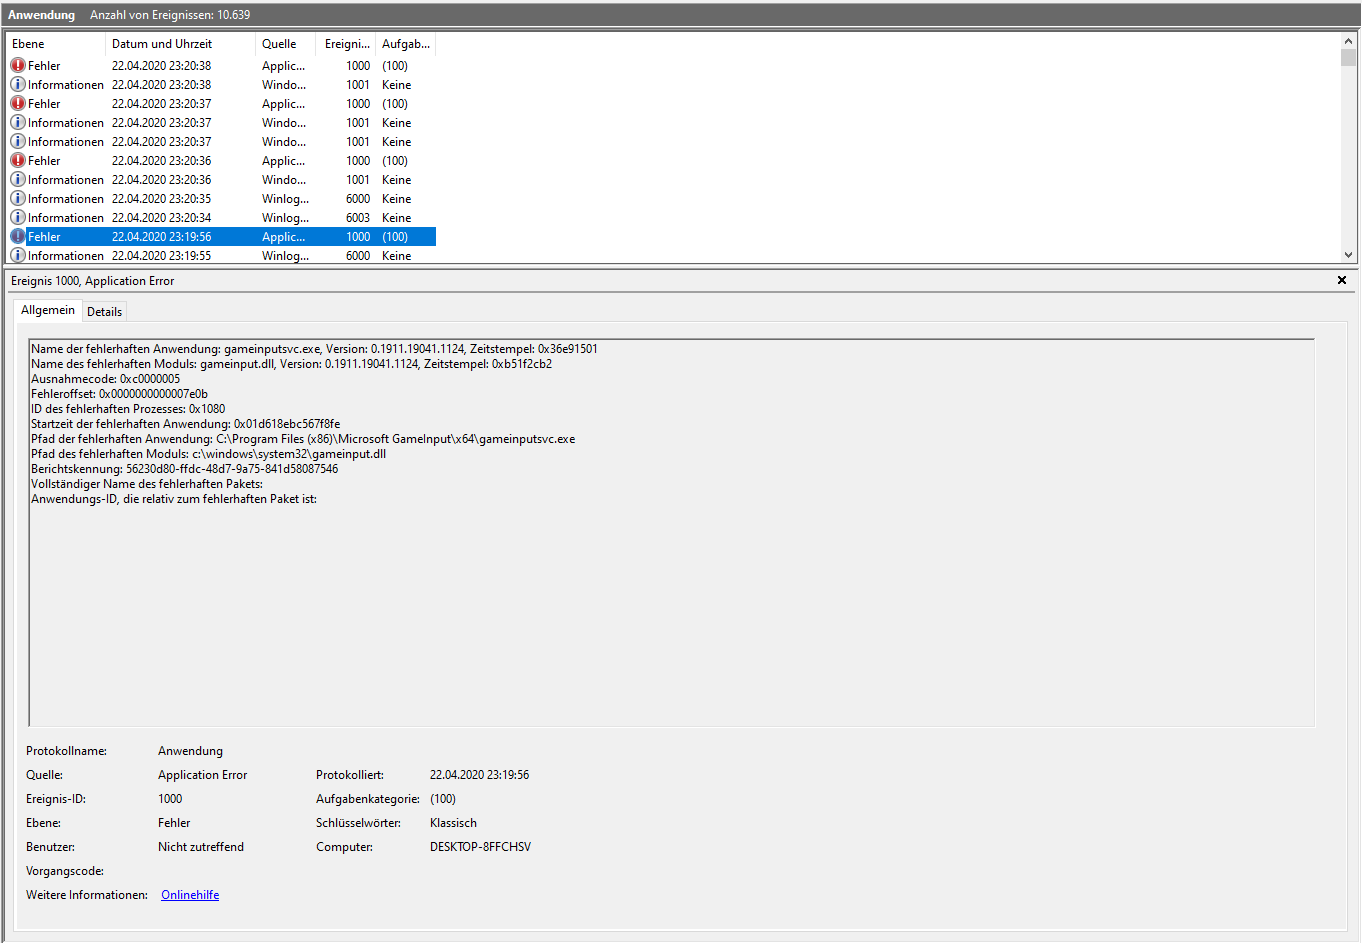The width and height of the screenshot is (1362, 943).
Task: Click the Quelle value Application Error
Action: click(202, 775)
